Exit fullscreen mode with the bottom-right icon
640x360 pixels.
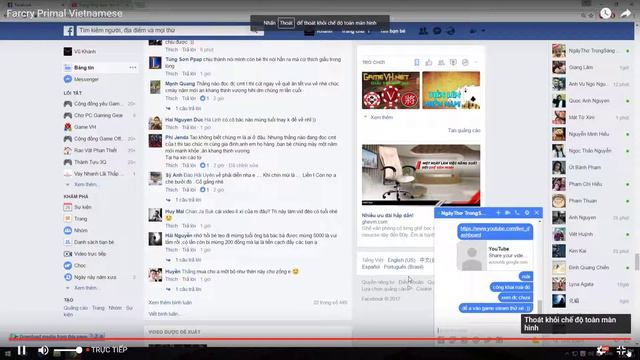pos(622,350)
